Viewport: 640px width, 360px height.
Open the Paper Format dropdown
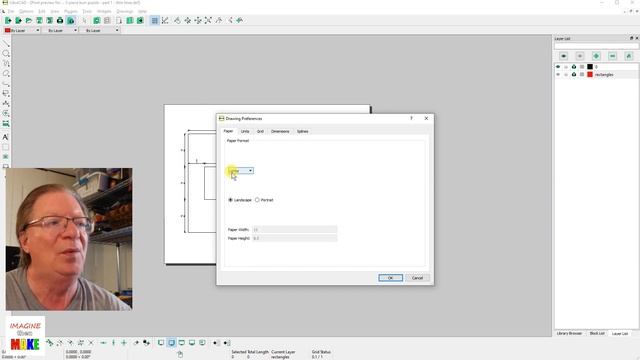(x=241, y=171)
